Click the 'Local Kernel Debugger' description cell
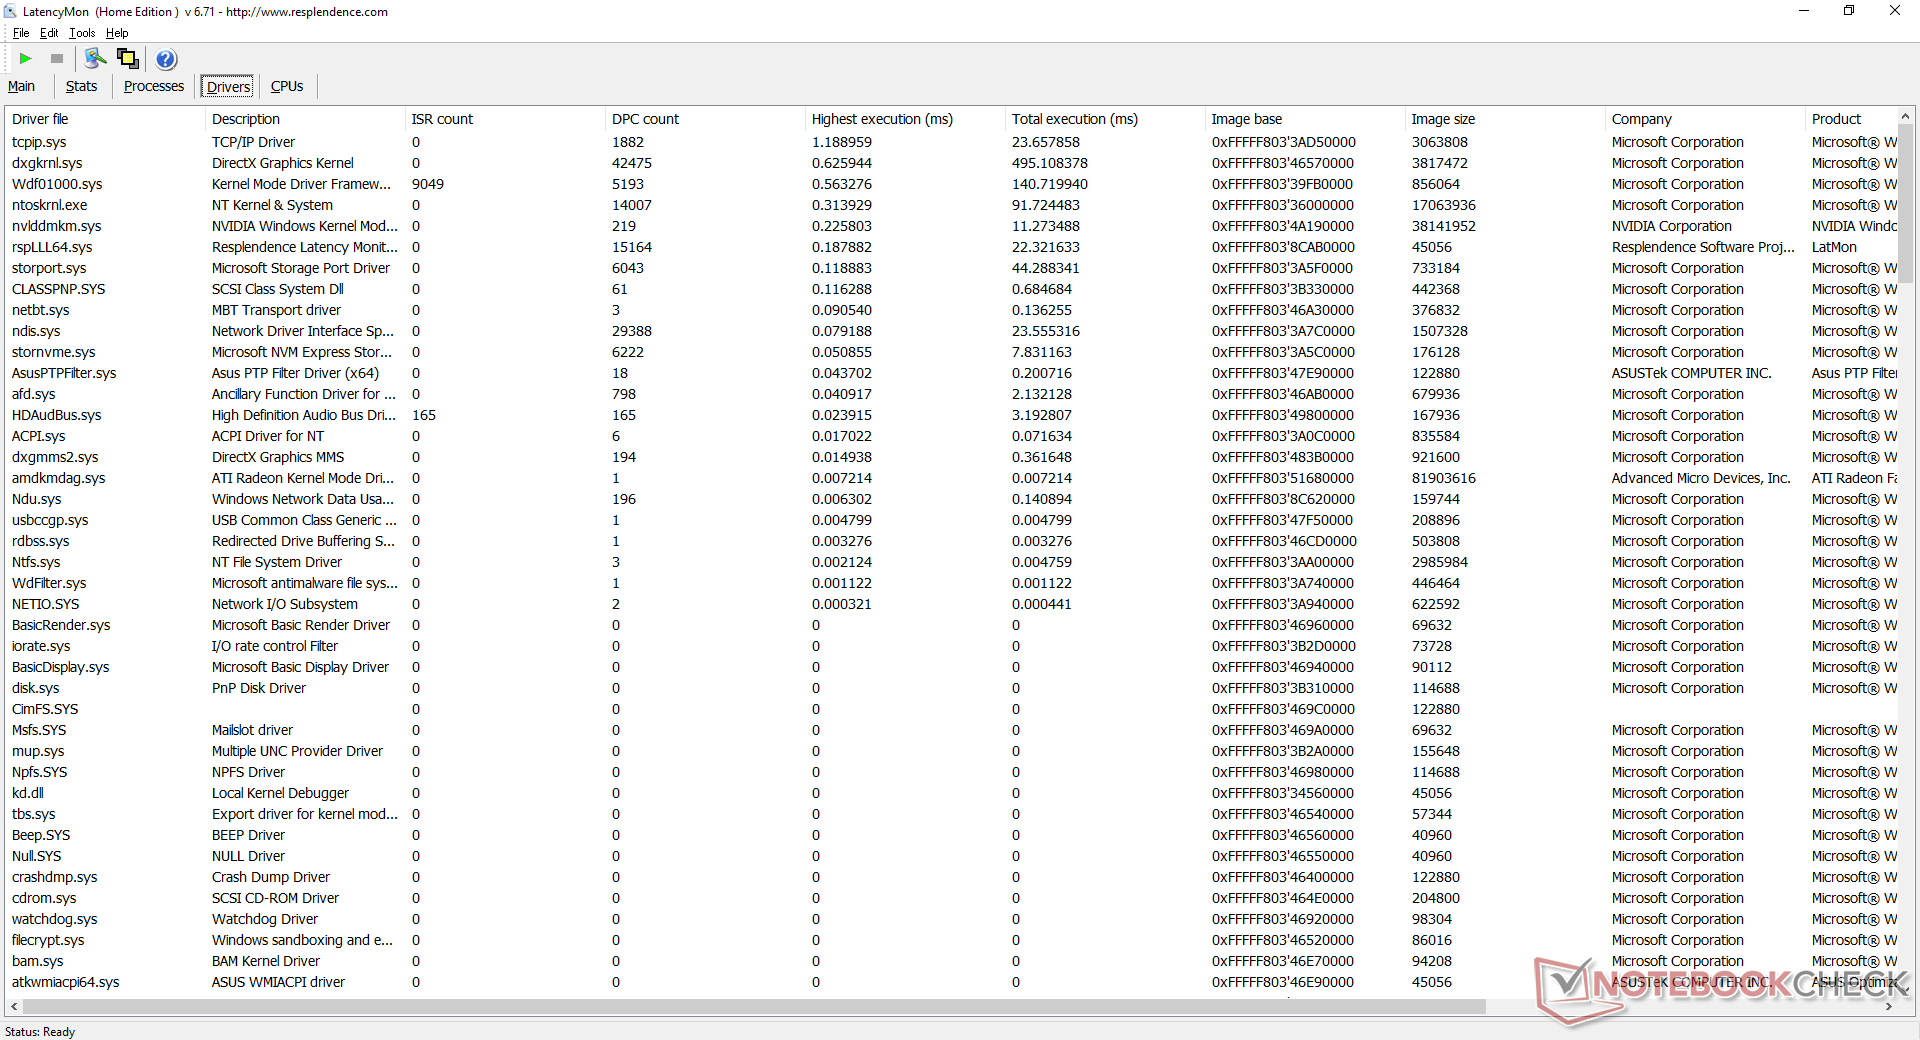1920x1040 pixels. coord(280,793)
